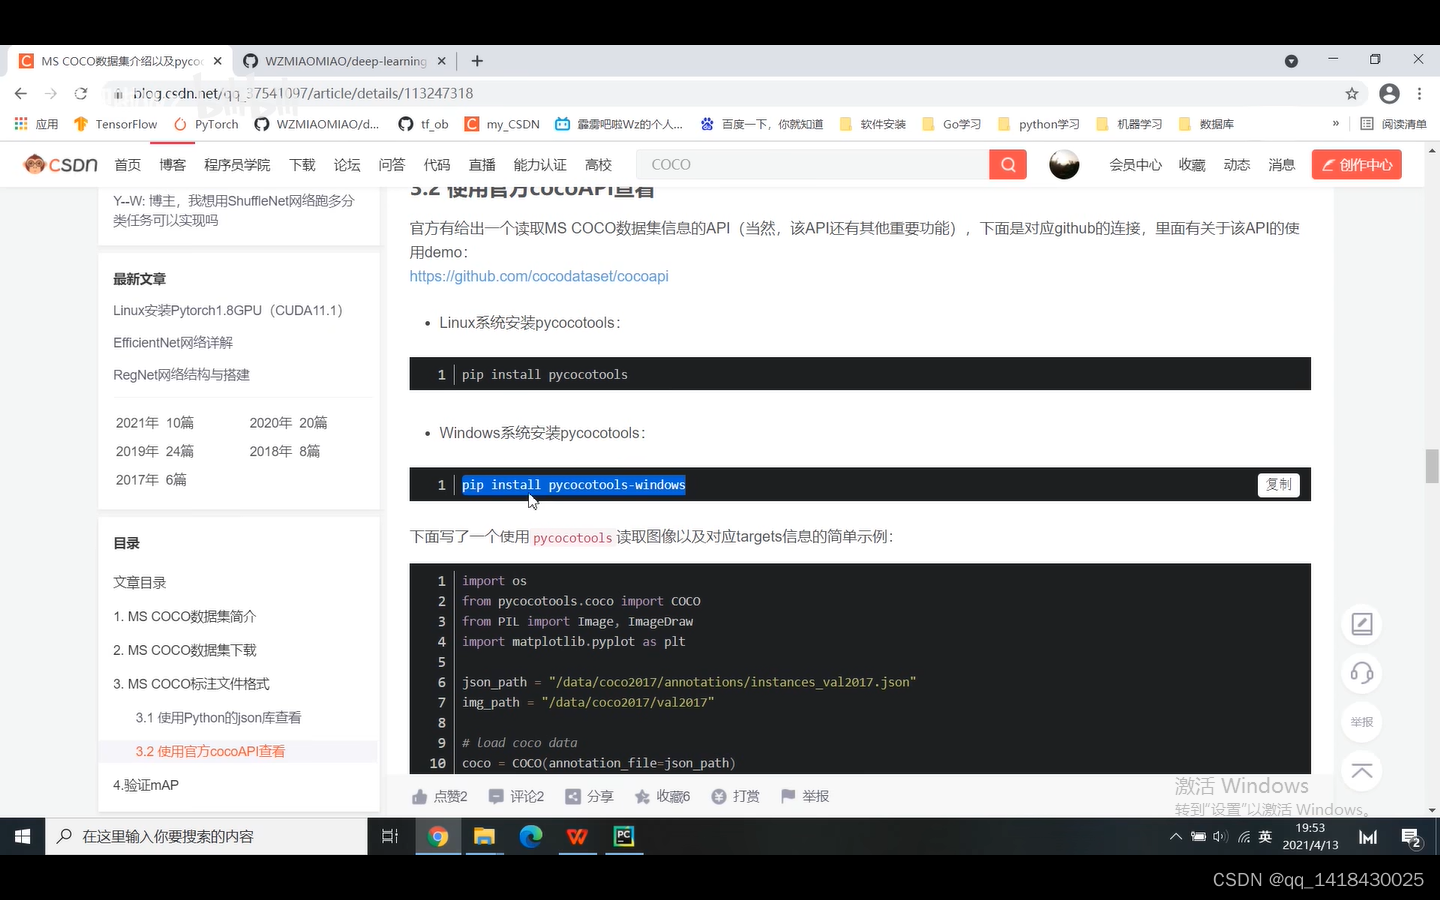
Task: Select the MS COCO dataset CSDN tab
Action: pyautogui.click(x=120, y=61)
